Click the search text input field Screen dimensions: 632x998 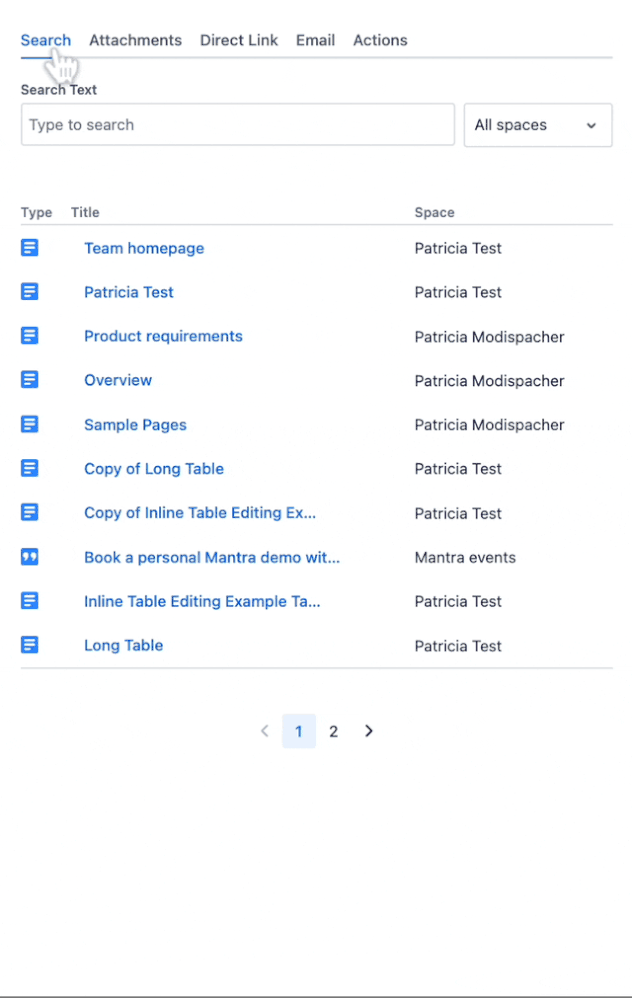pyautogui.click(x=237, y=124)
